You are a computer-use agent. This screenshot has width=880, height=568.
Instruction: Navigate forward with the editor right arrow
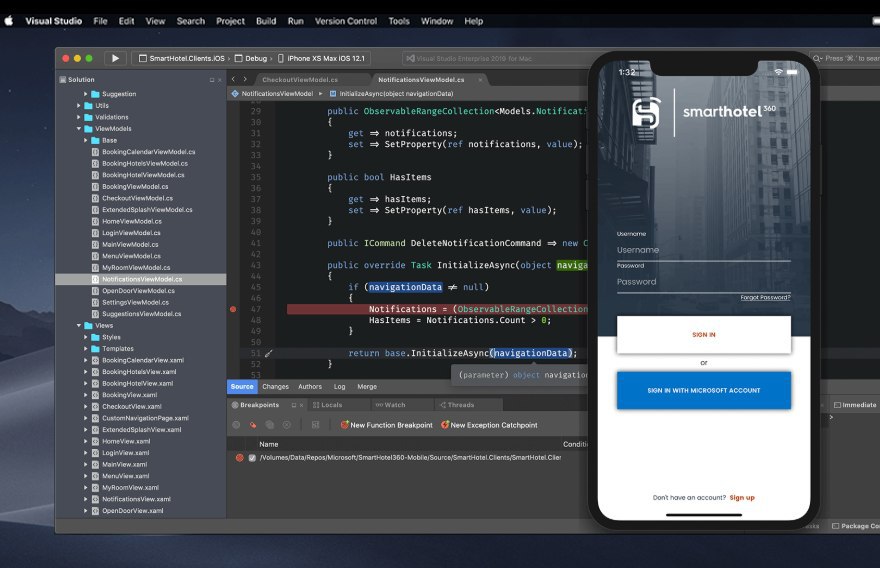tap(245, 79)
